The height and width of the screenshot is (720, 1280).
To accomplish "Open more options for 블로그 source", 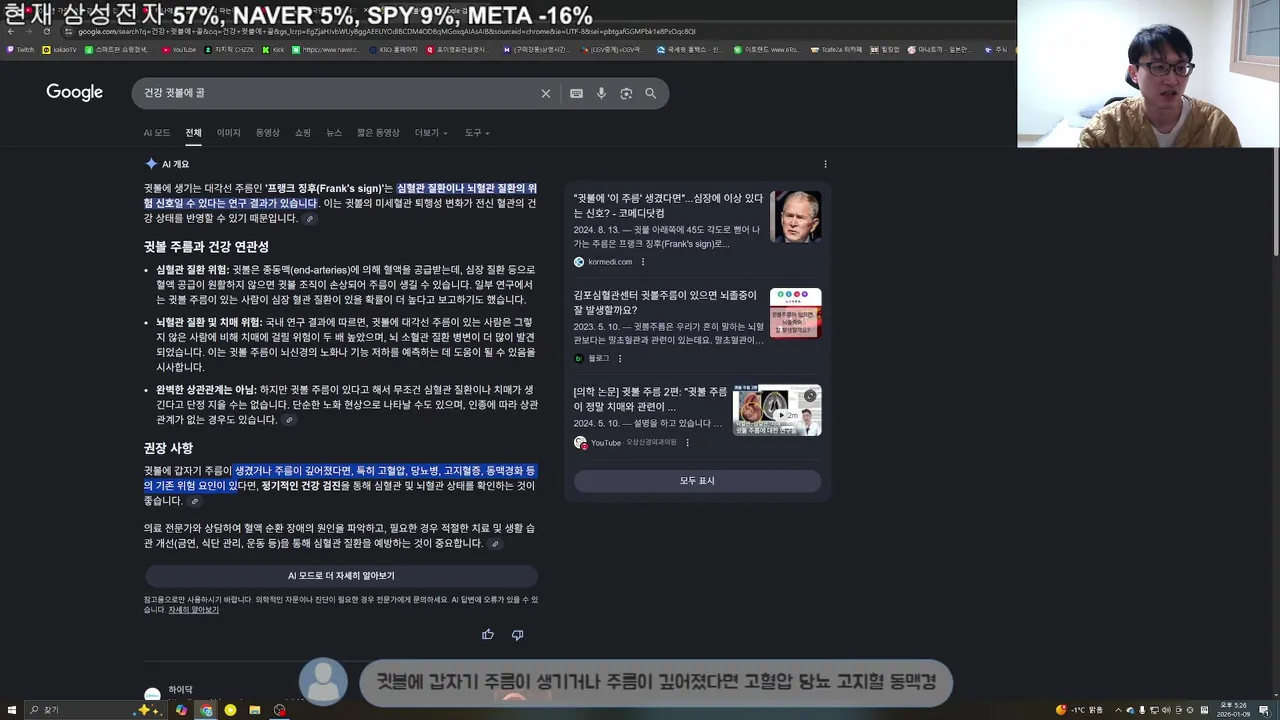I will [x=620, y=358].
